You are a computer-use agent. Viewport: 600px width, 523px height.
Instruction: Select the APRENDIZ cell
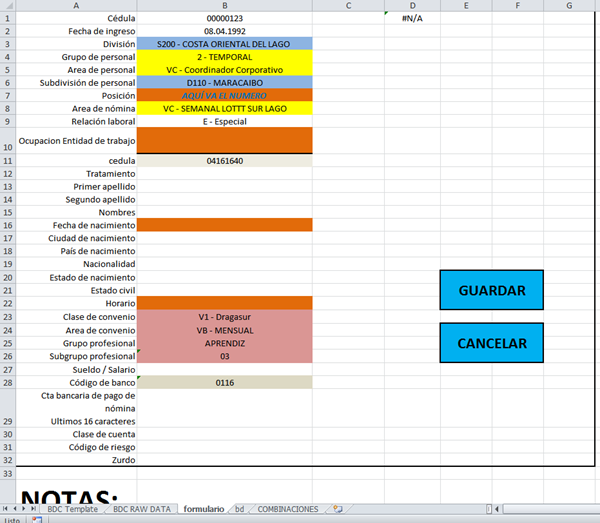pos(225,343)
